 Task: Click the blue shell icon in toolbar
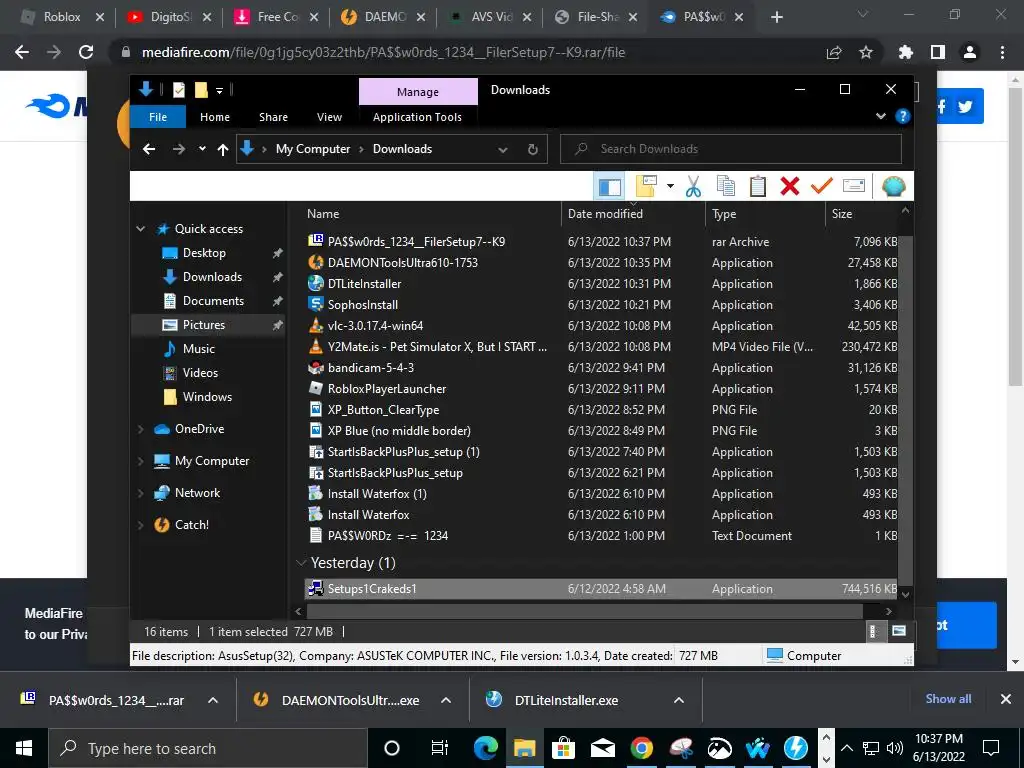893,187
